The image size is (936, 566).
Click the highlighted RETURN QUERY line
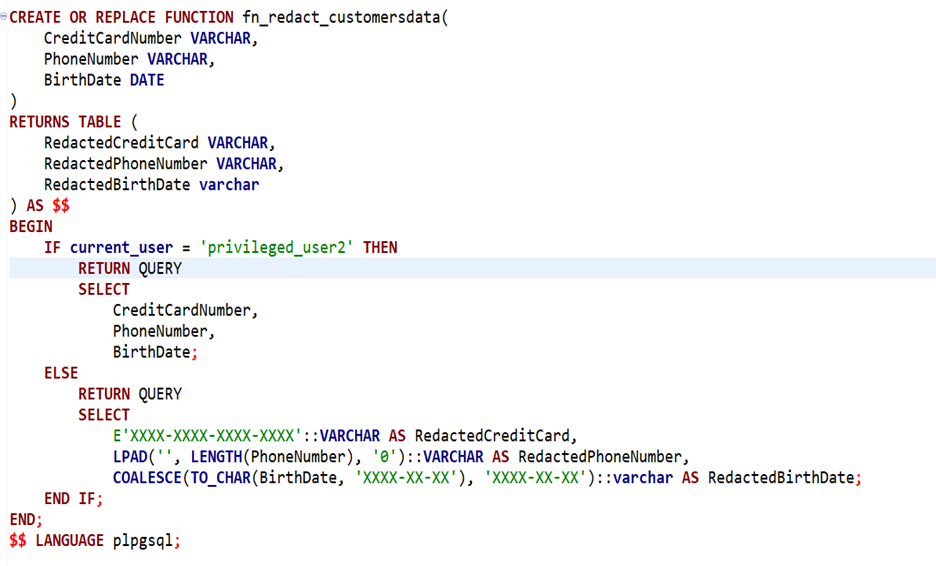pyautogui.click(x=130, y=268)
